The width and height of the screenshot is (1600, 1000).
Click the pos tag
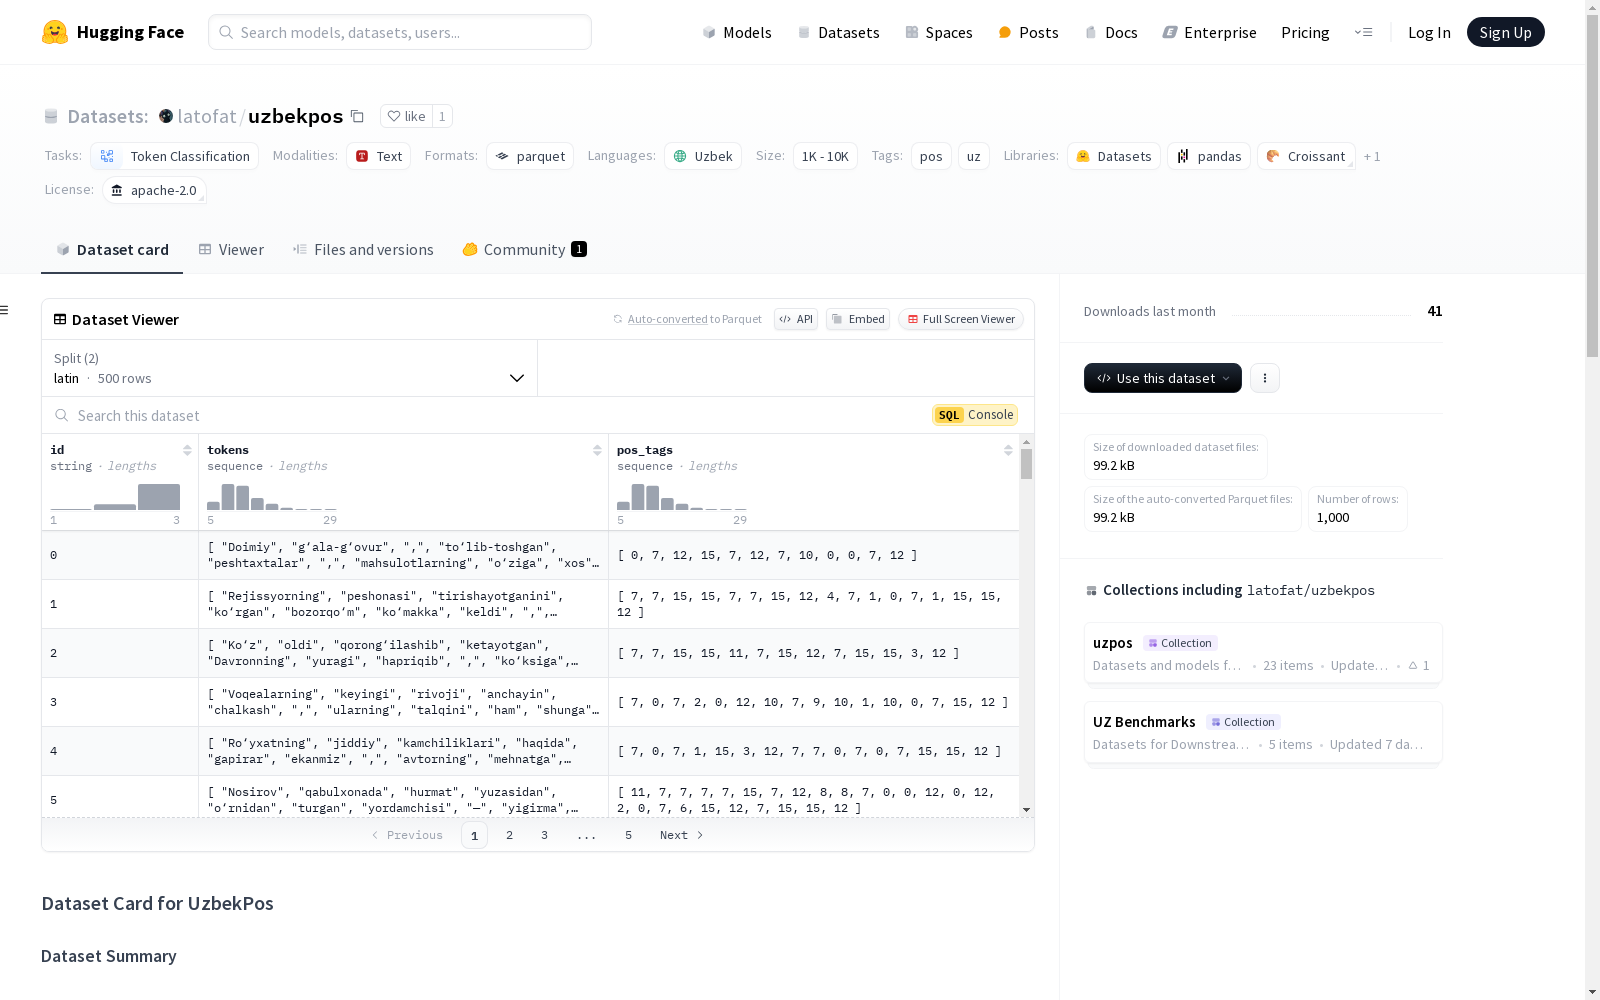pos(931,156)
